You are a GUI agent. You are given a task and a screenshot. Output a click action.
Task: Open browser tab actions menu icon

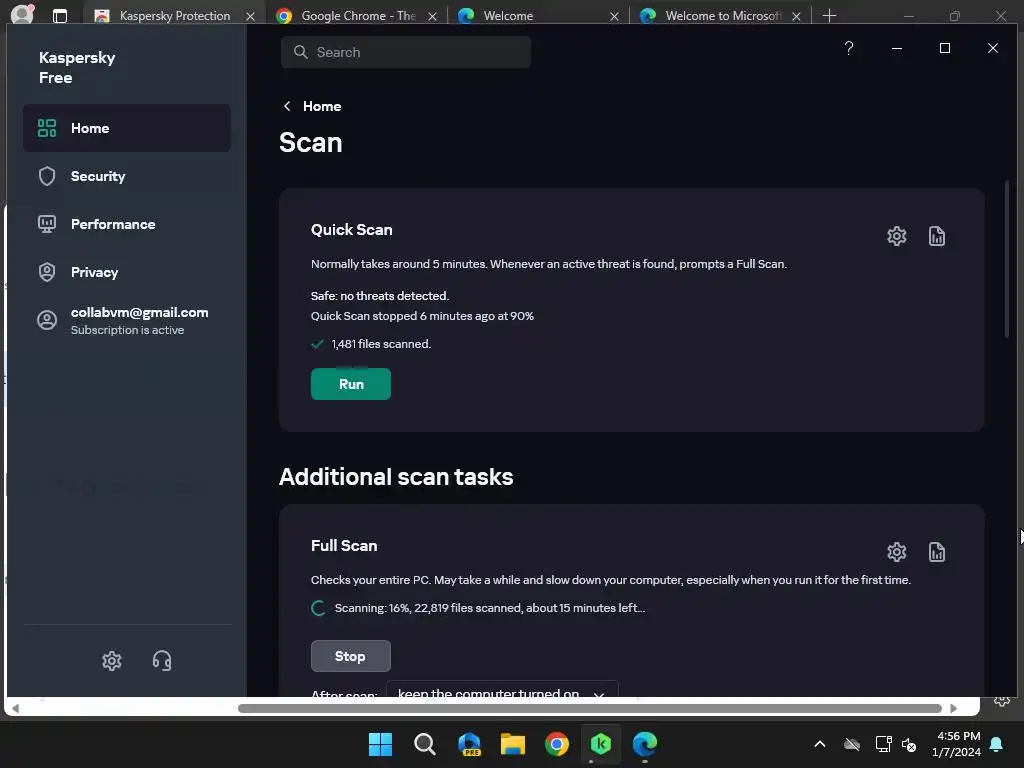[x=59, y=16]
